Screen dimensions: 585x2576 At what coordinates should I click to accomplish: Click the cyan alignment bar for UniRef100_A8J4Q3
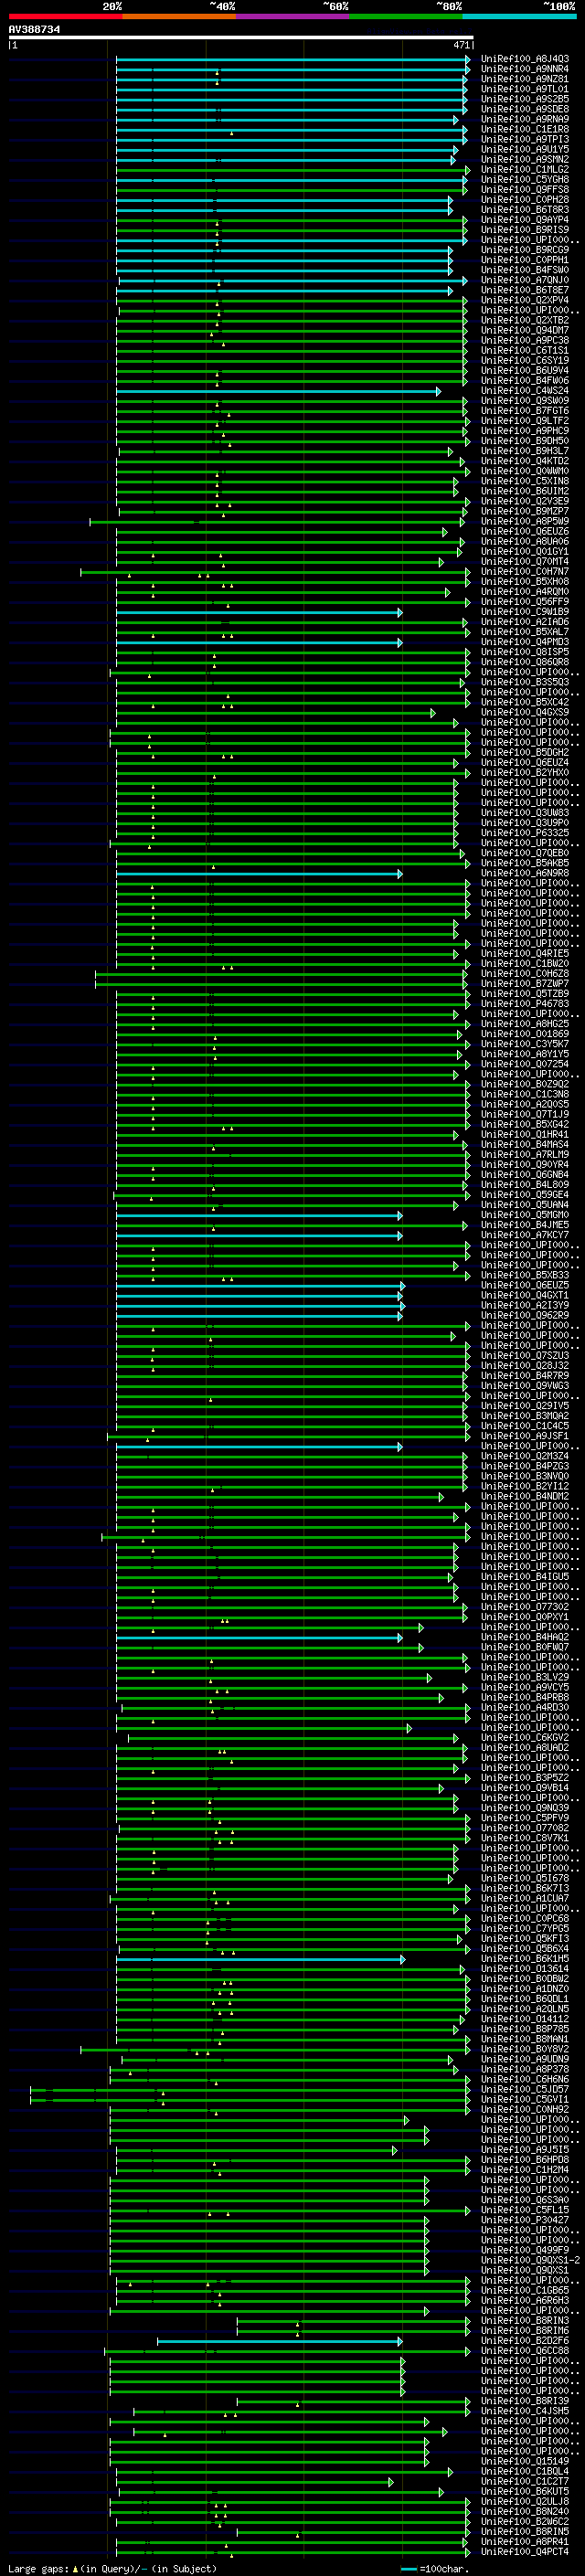point(293,59)
